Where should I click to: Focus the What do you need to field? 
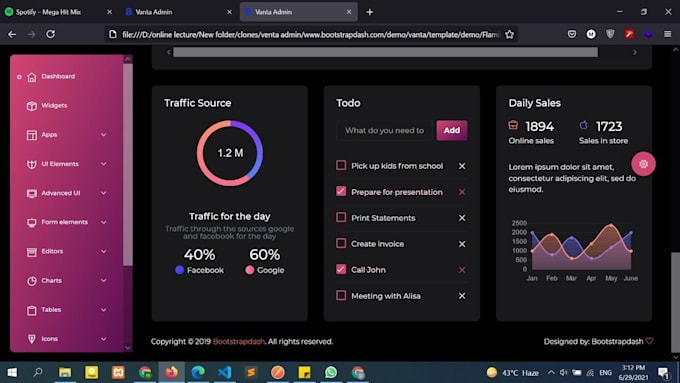click(x=386, y=130)
